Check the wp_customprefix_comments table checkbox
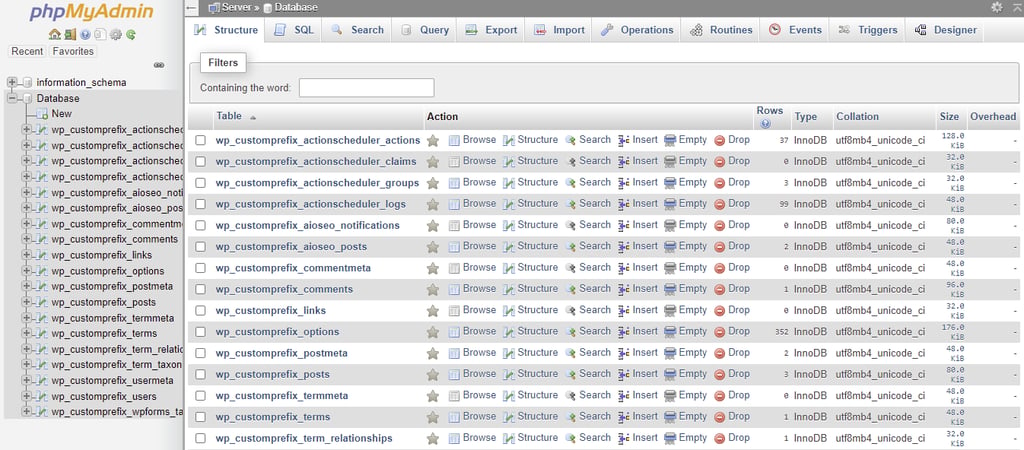The width and height of the screenshot is (1024, 450). coord(201,289)
